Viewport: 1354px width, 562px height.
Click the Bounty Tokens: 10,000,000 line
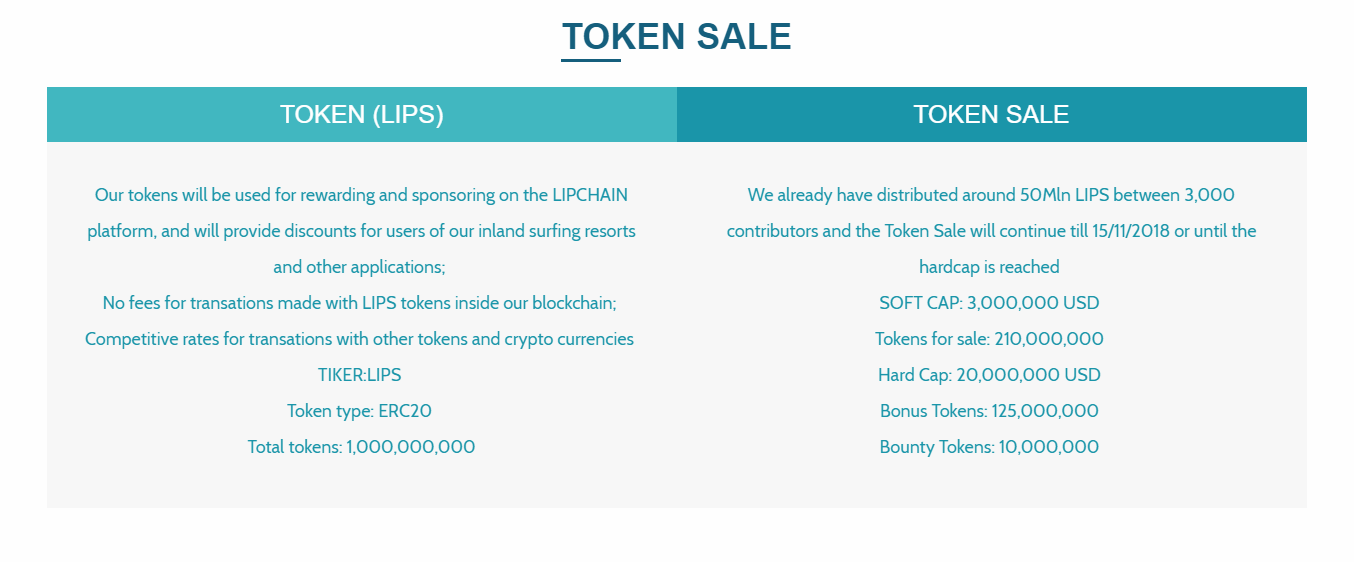coord(989,447)
